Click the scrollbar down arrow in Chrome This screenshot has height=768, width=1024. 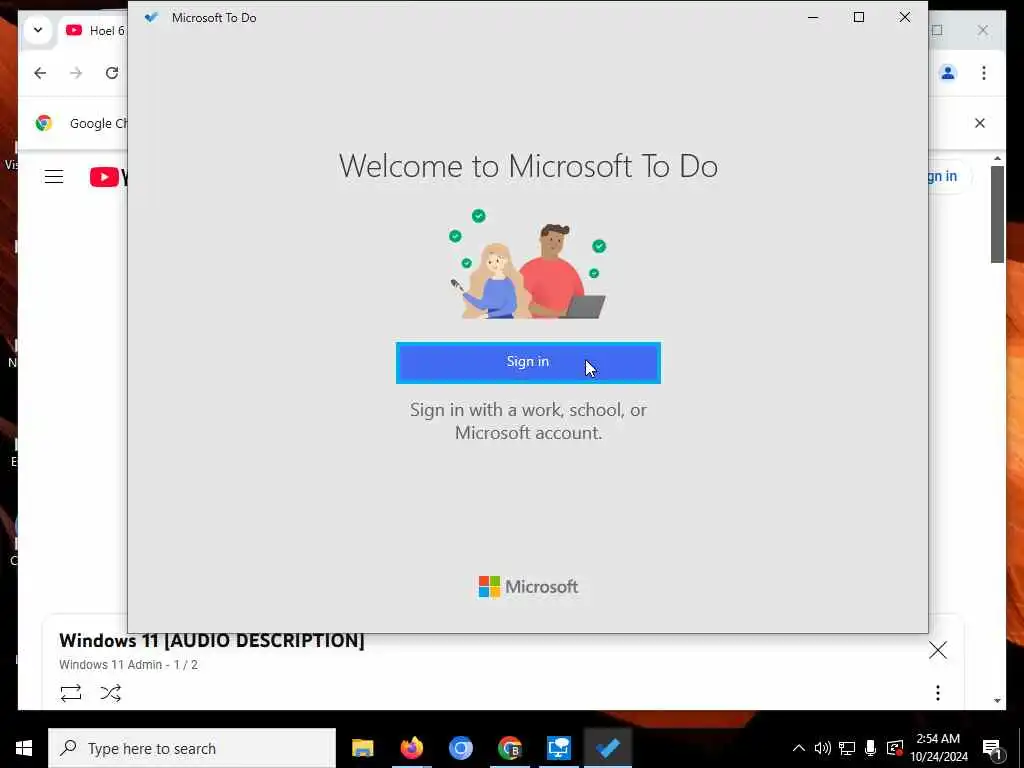click(x=997, y=701)
